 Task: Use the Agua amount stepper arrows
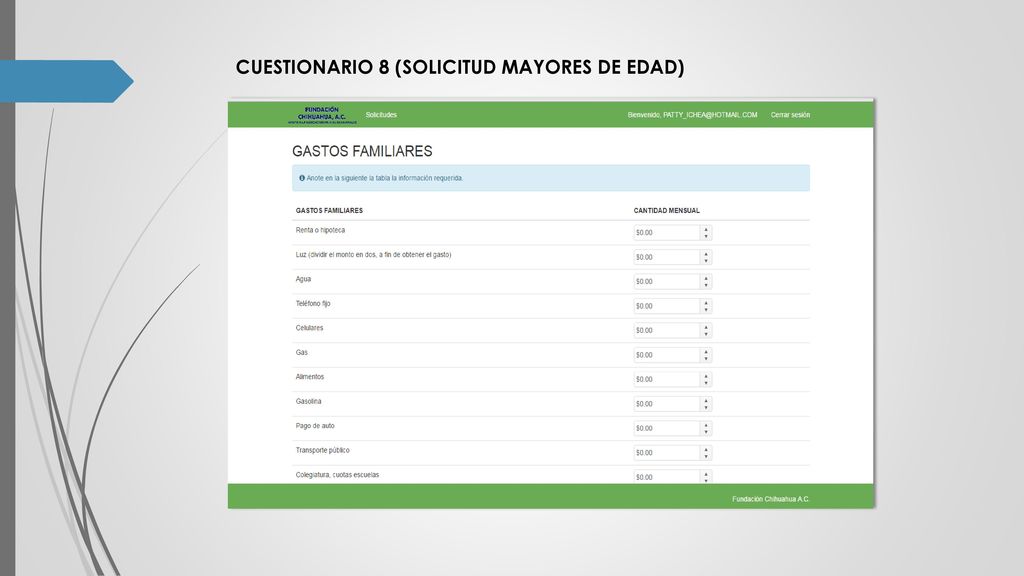coord(706,281)
